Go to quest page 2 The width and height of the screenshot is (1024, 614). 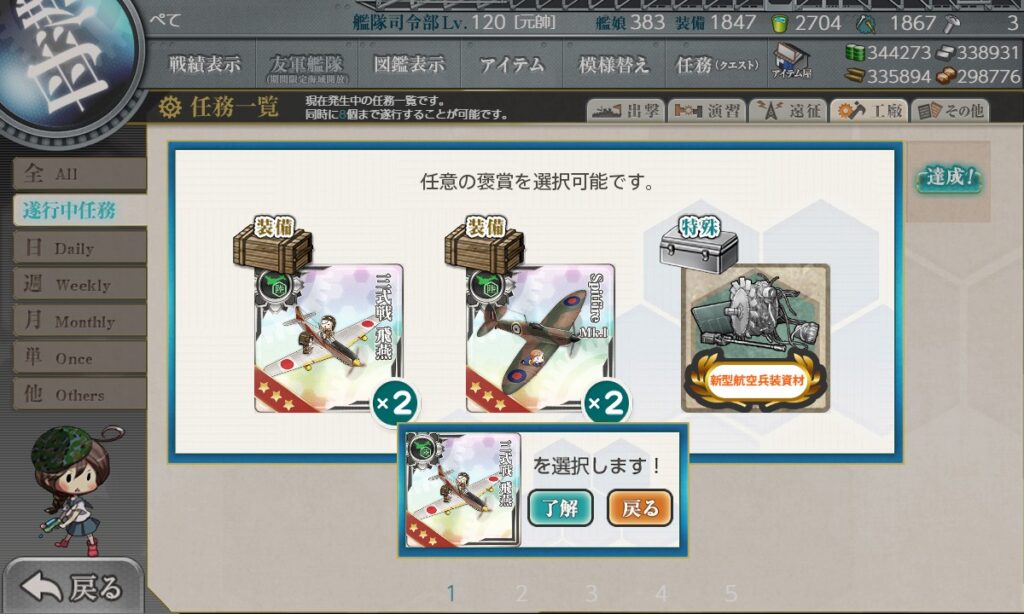(x=521, y=593)
